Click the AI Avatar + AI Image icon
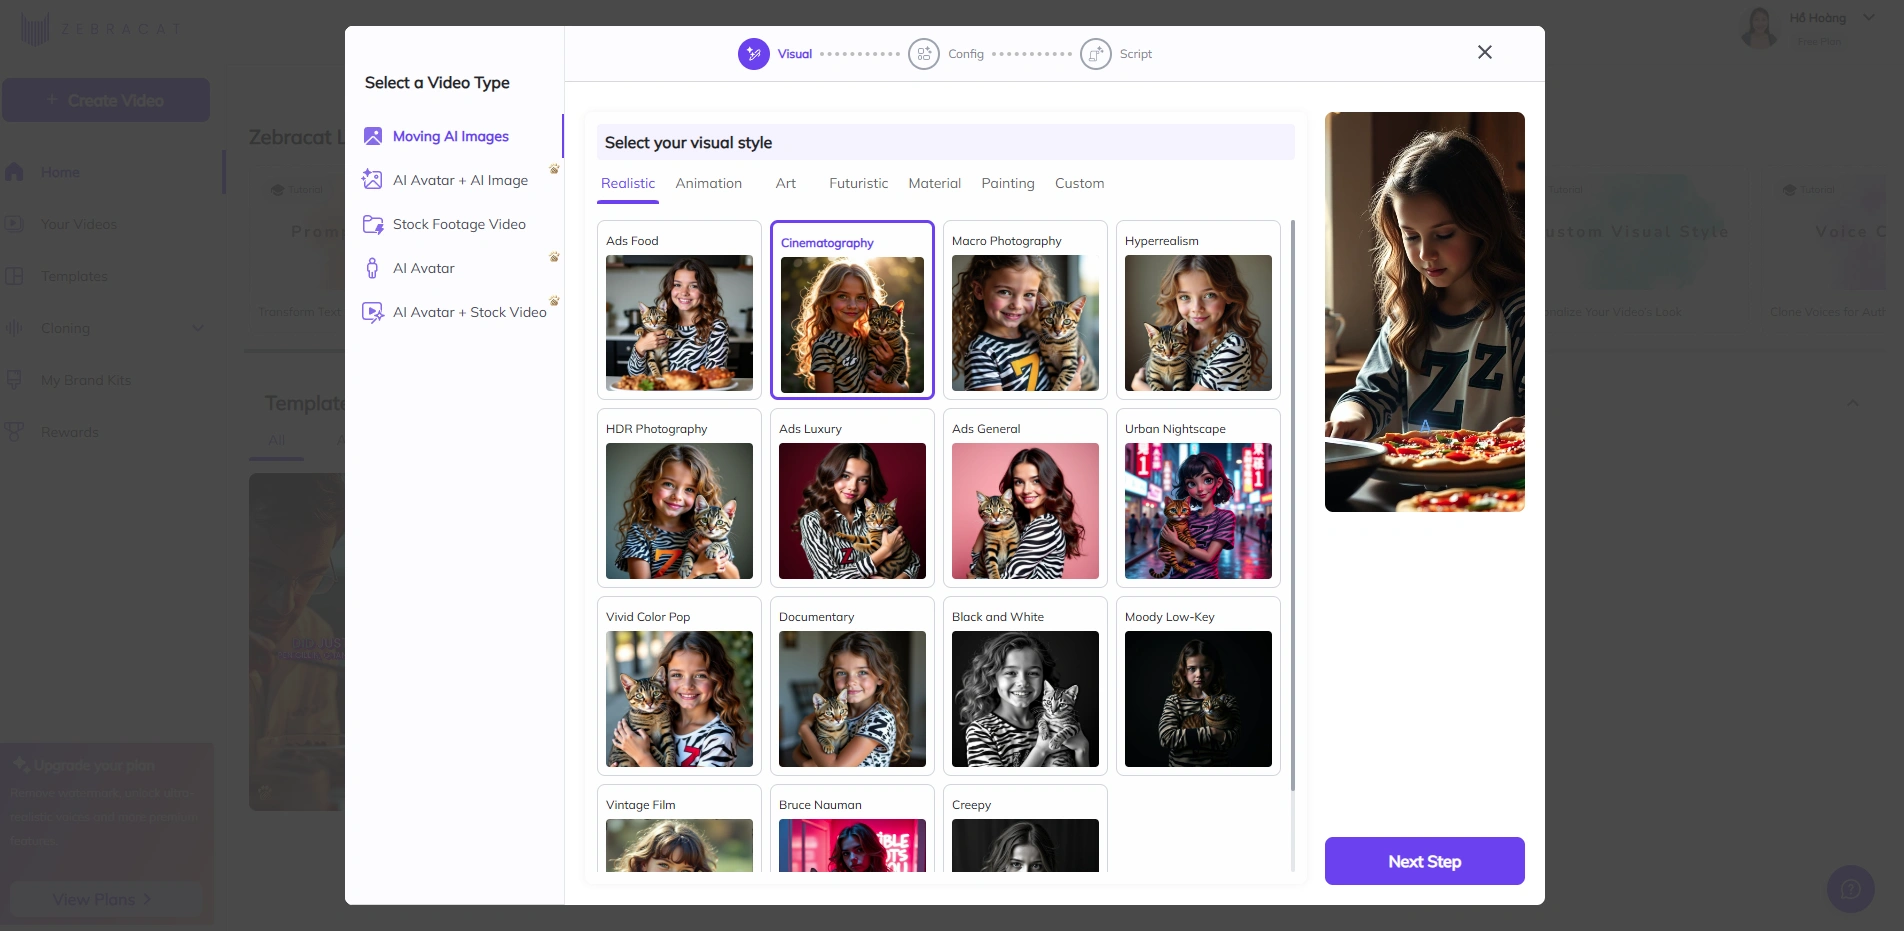The image size is (1904, 931). point(372,180)
